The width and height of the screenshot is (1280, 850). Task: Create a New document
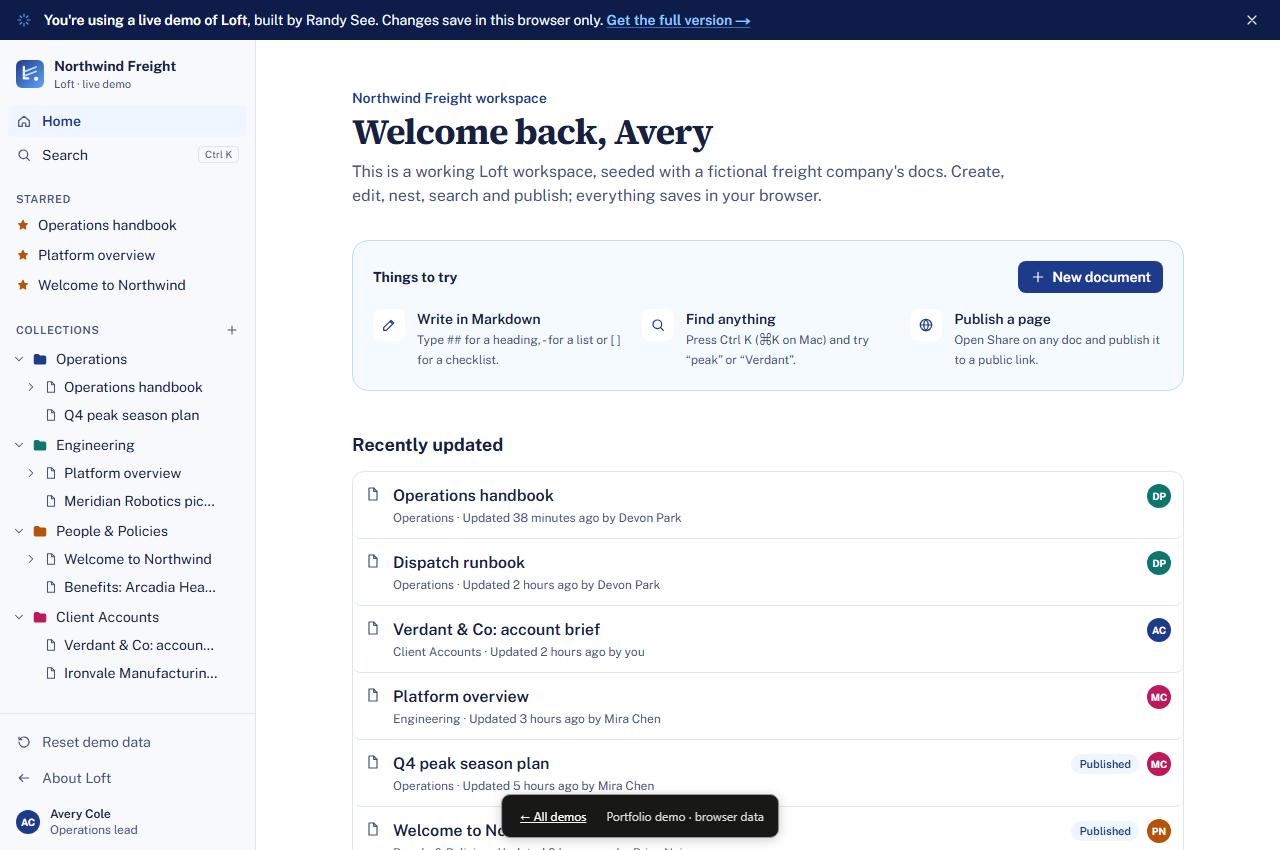click(x=1090, y=277)
